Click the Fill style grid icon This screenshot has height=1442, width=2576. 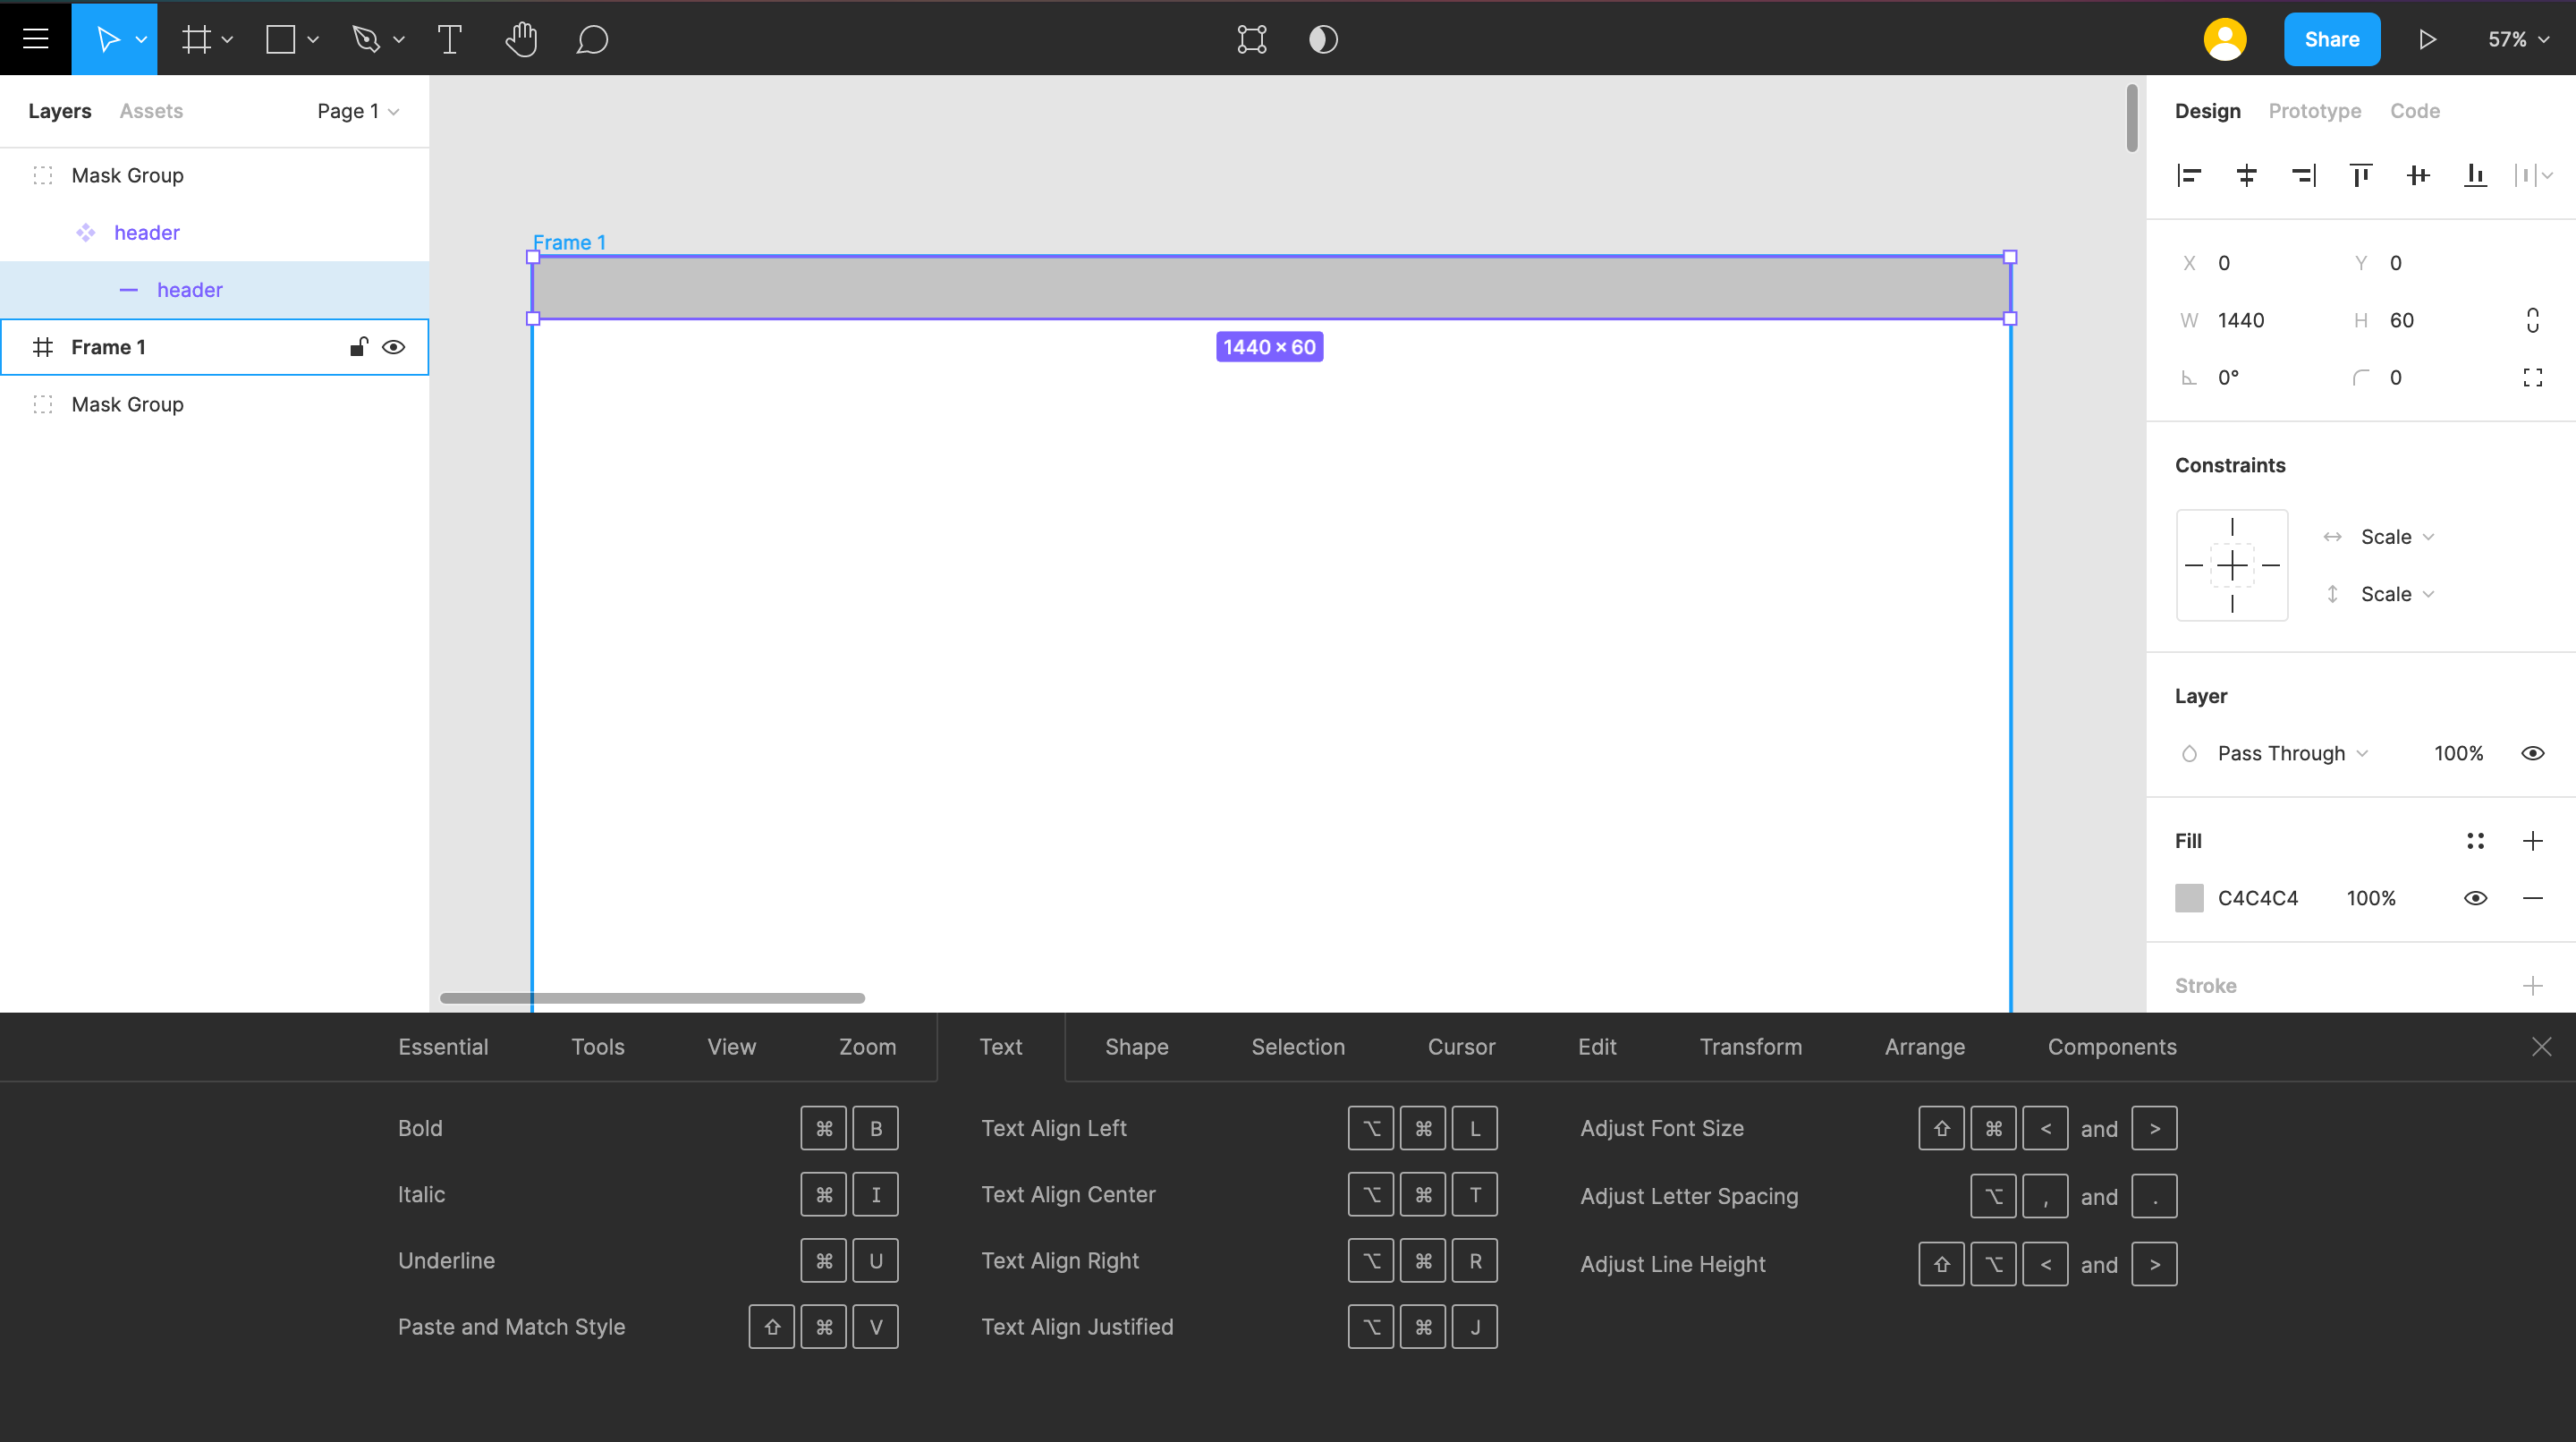point(2475,841)
